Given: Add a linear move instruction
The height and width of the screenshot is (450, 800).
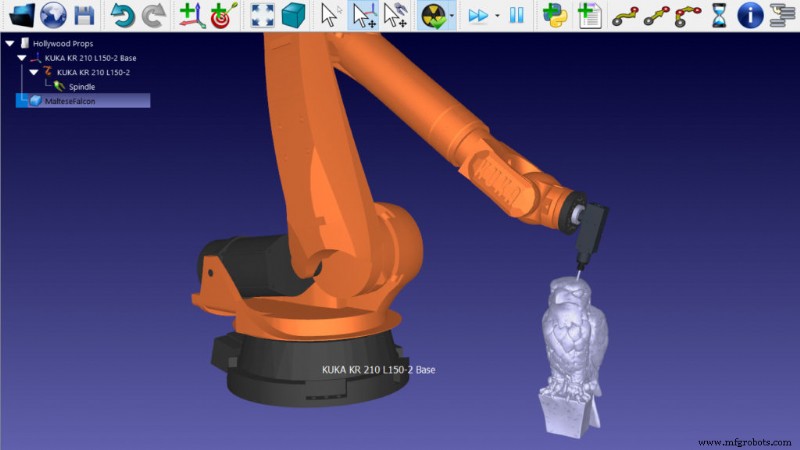Looking at the screenshot, I should coord(656,16).
